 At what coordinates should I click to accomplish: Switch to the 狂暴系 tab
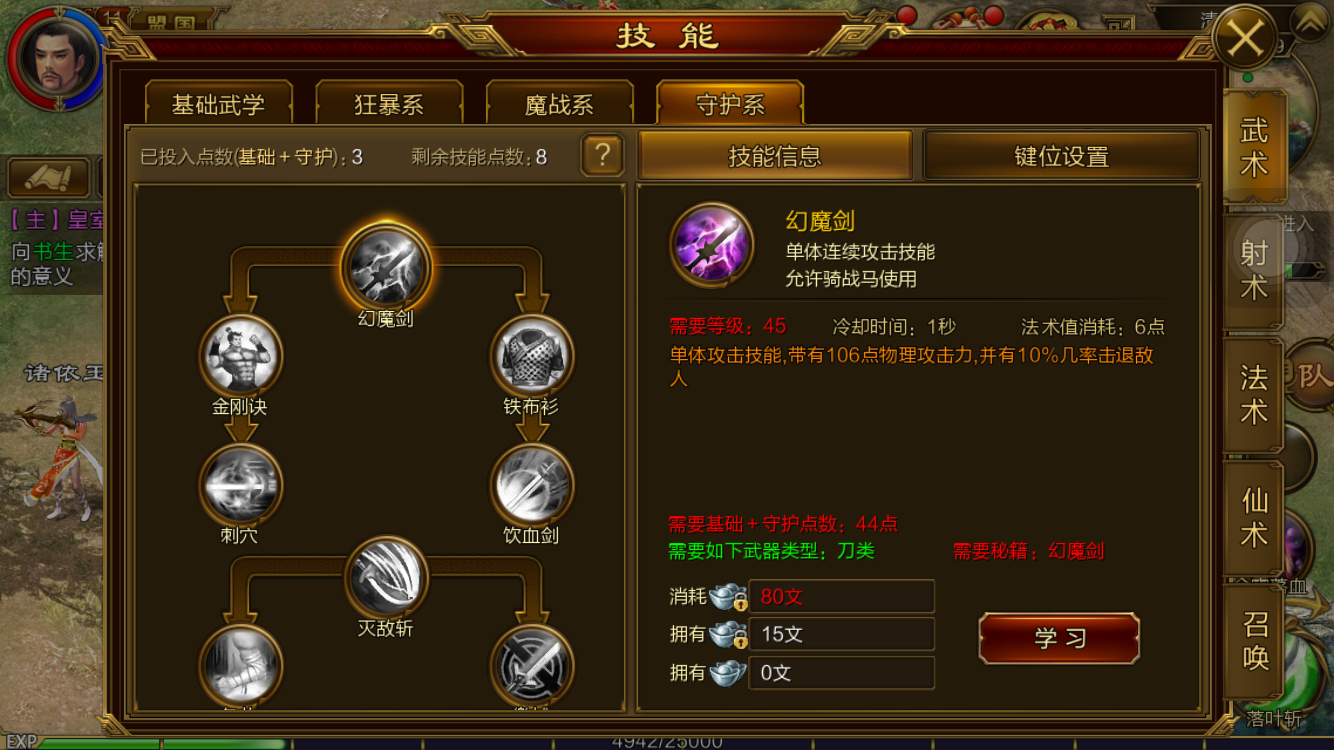tap(389, 104)
